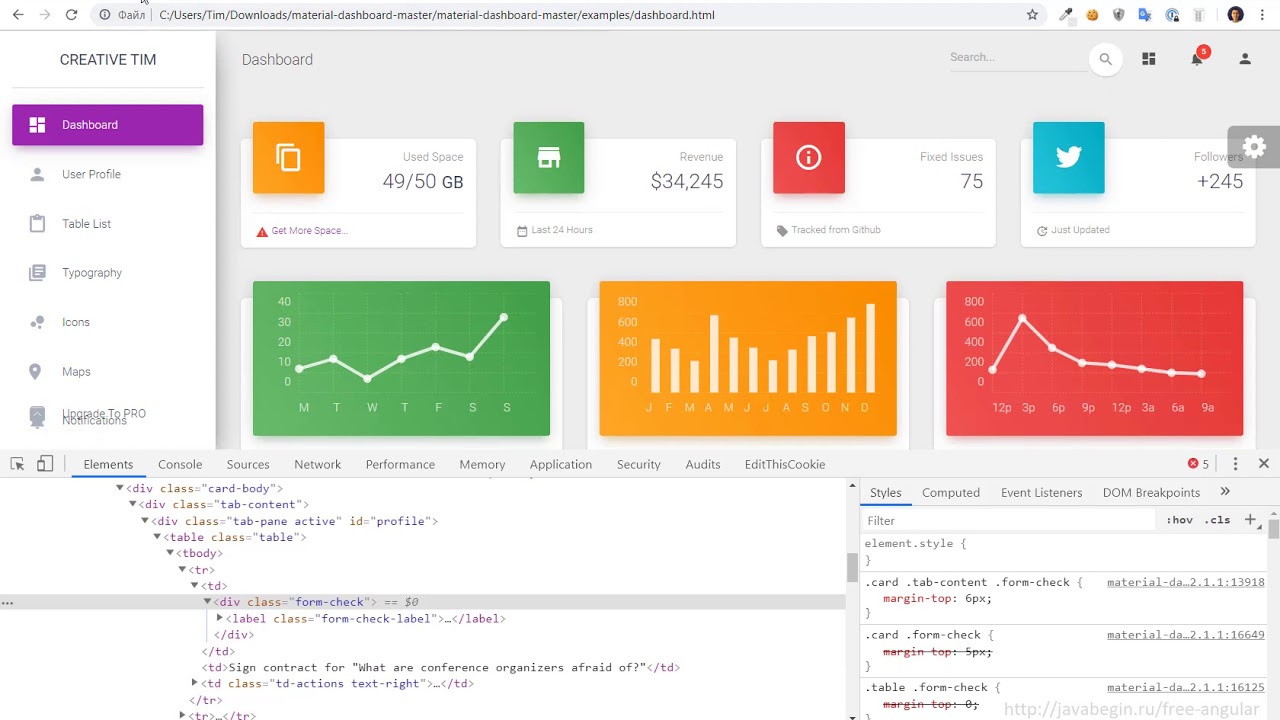Click the User Profile sidebar person icon
The width and height of the screenshot is (1280, 720).
coord(37,174)
